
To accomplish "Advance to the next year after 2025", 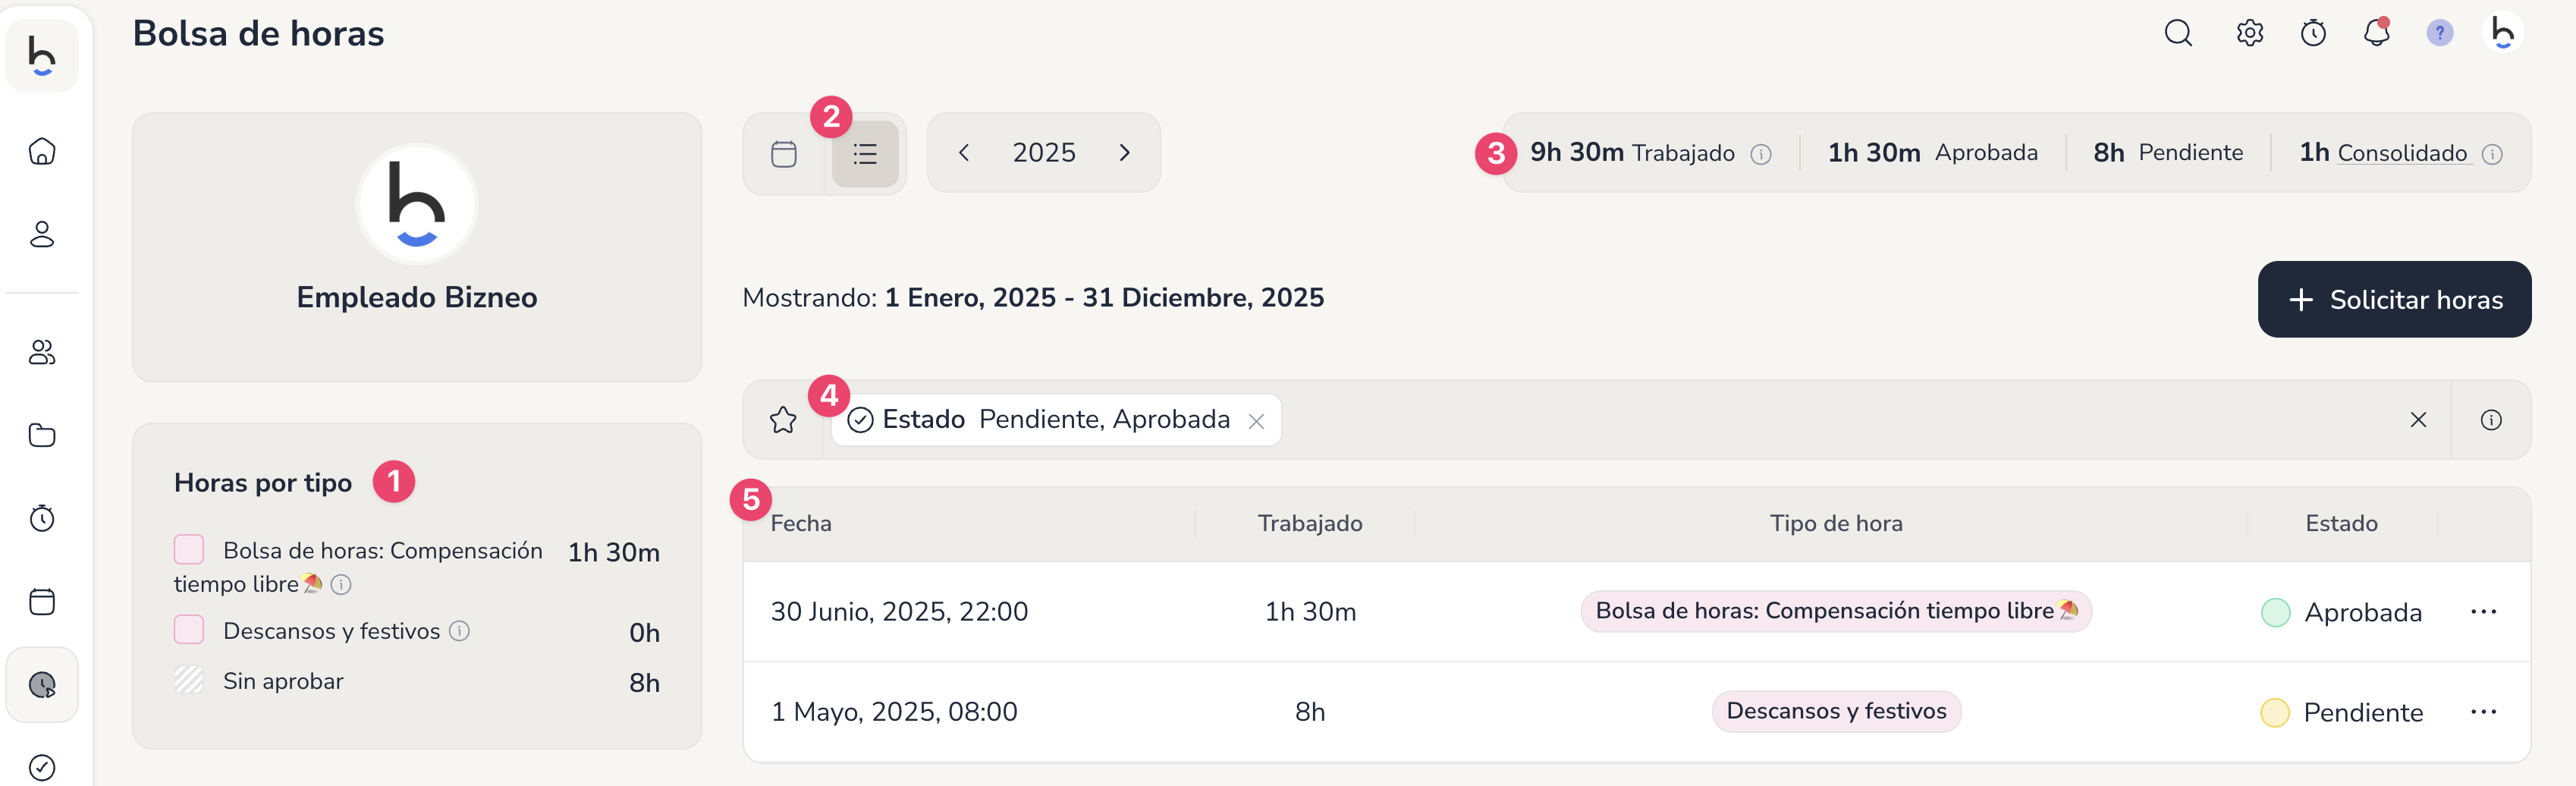I will click(x=1124, y=153).
